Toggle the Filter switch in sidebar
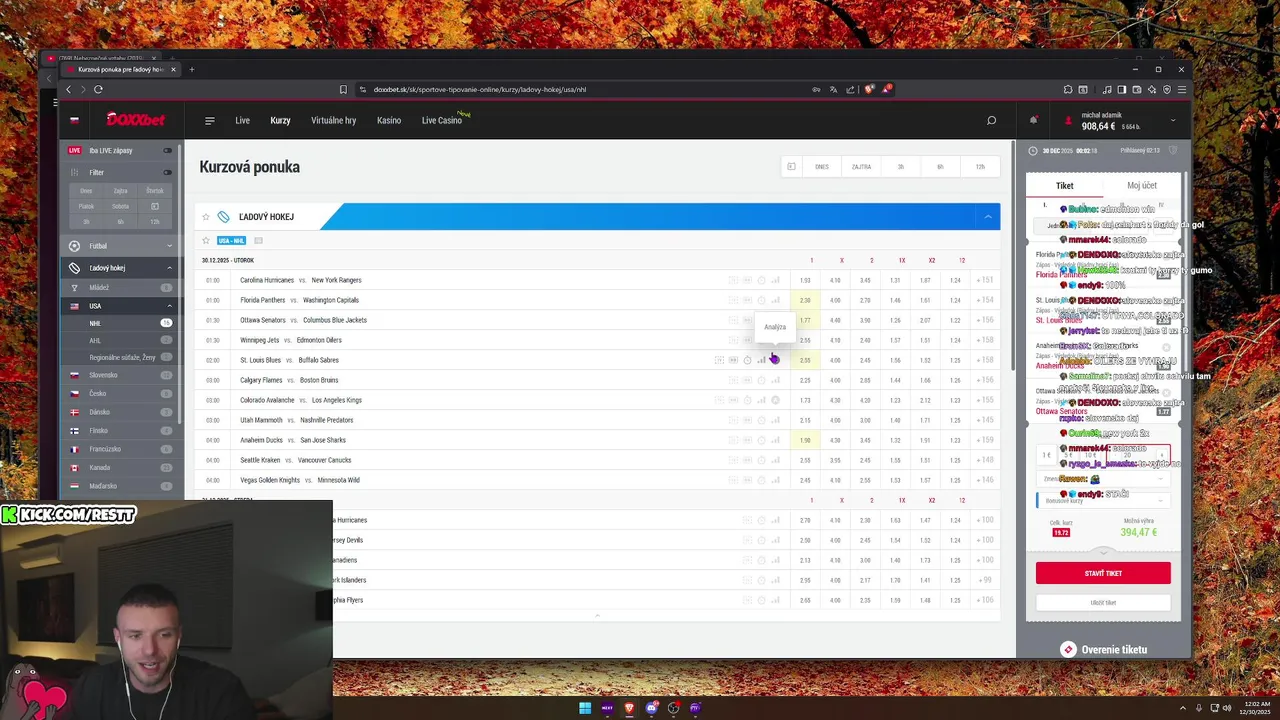 point(167,172)
